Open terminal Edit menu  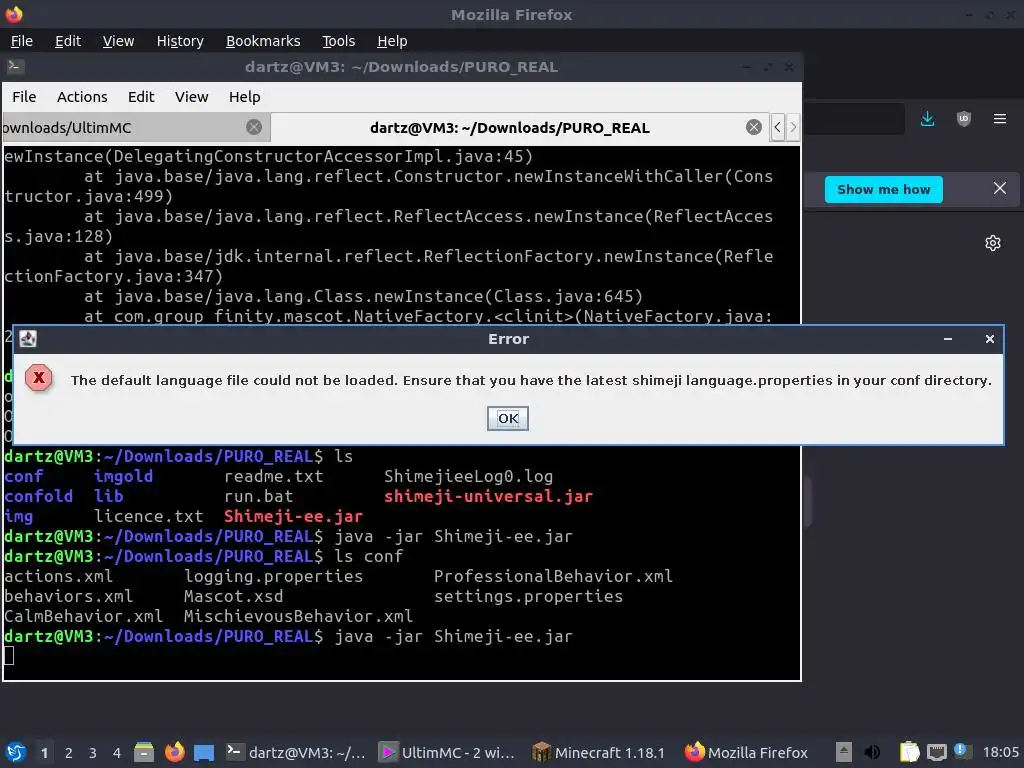coord(141,97)
